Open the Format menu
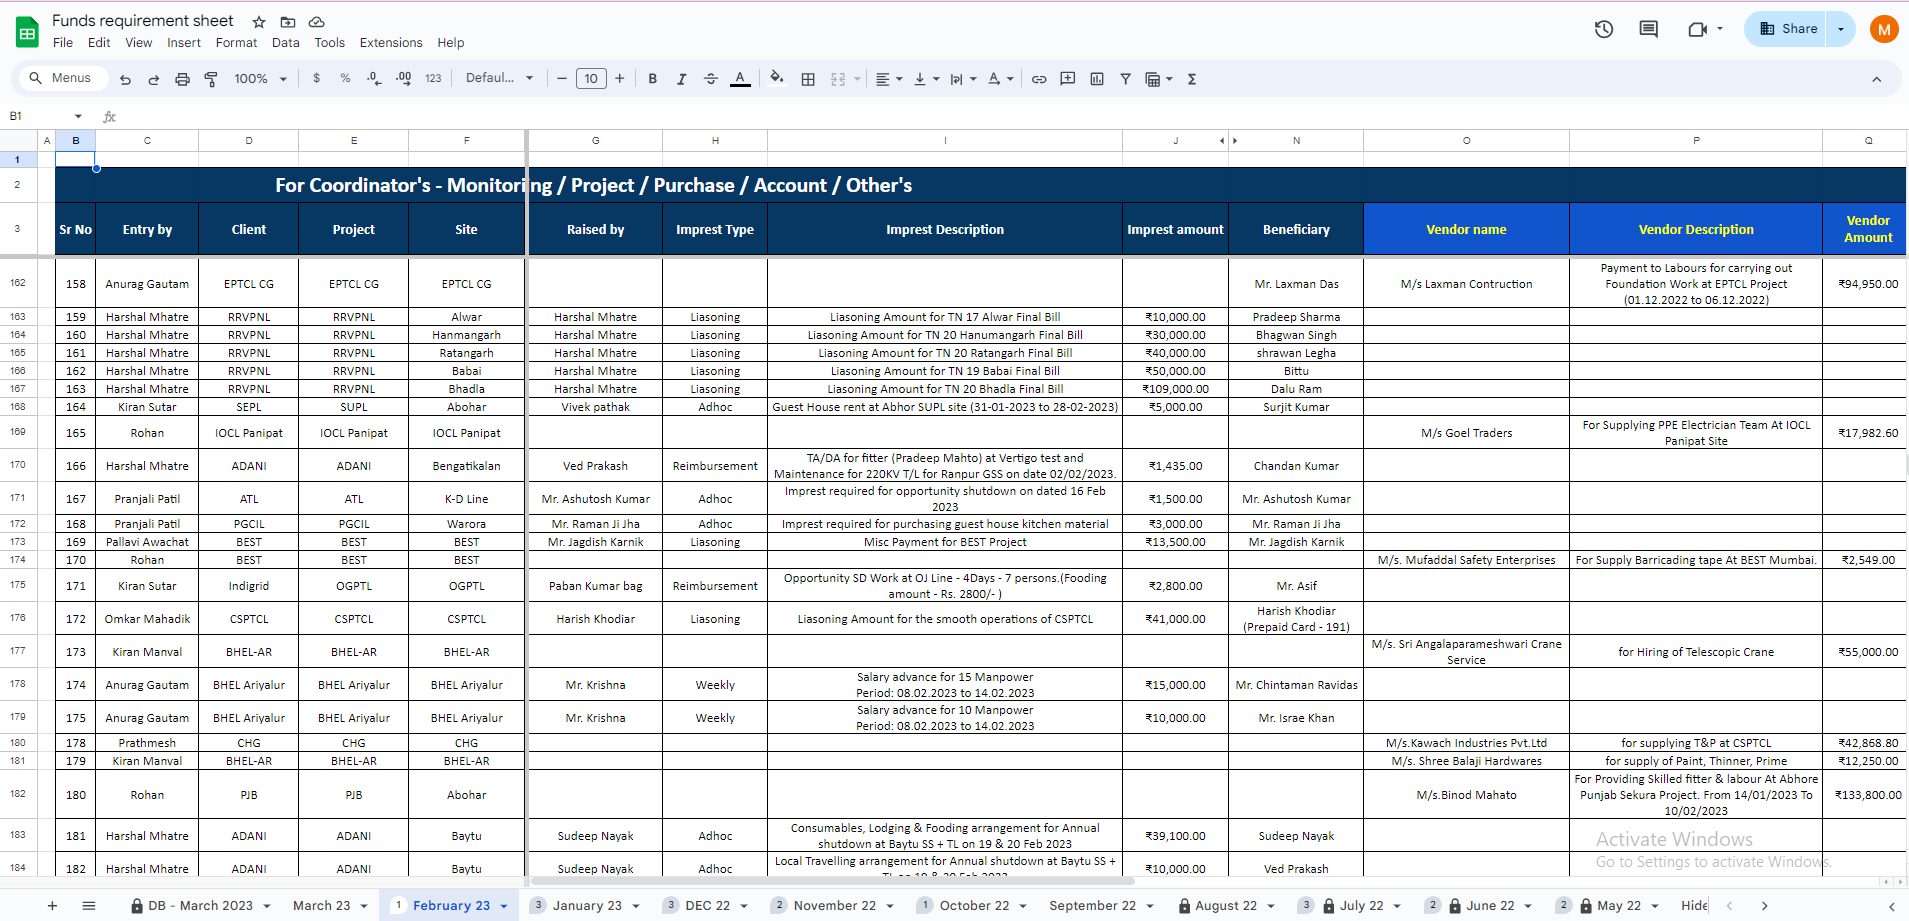This screenshot has height=921, width=1909. click(236, 43)
